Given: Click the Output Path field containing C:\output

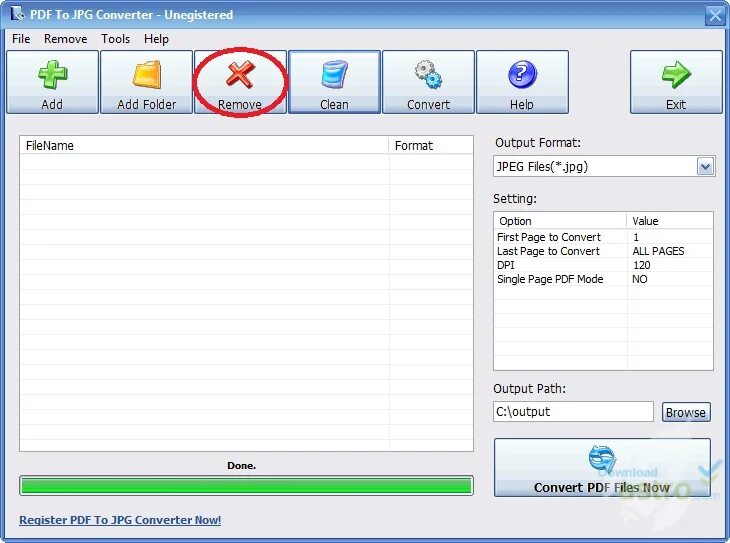Looking at the screenshot, I should pos(573,412).
